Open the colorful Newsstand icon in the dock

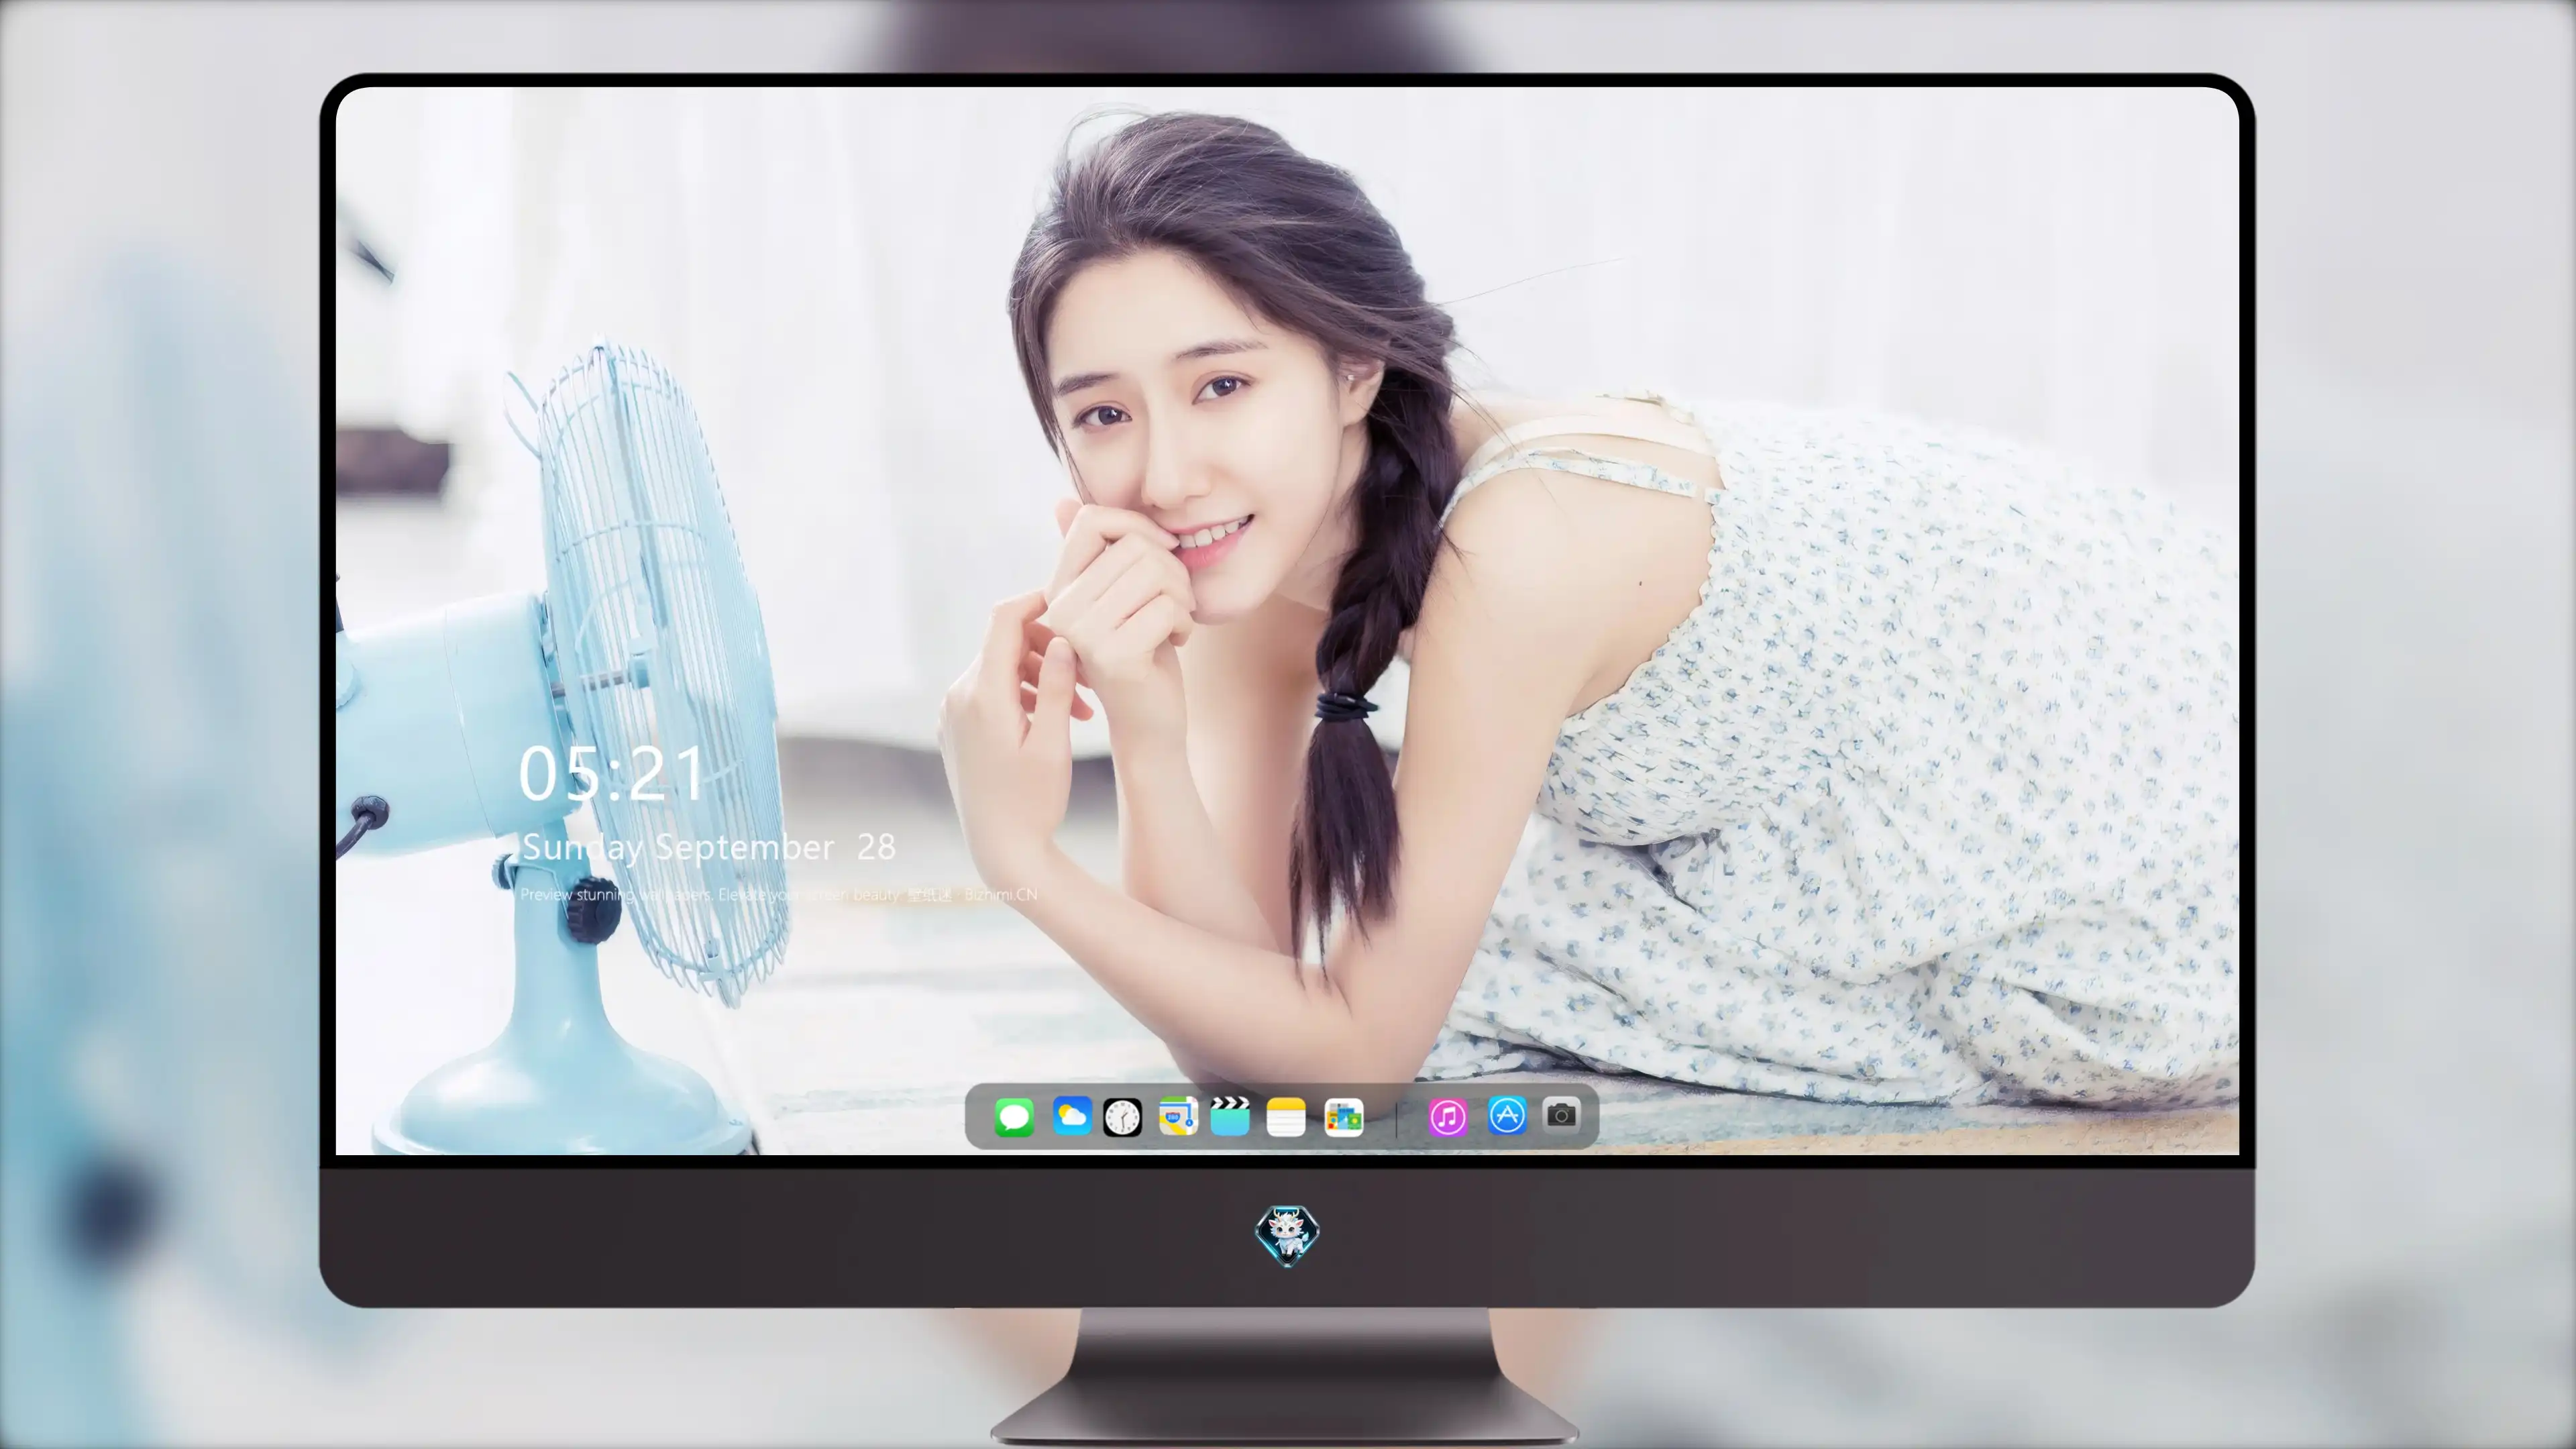(1343, 1117)
